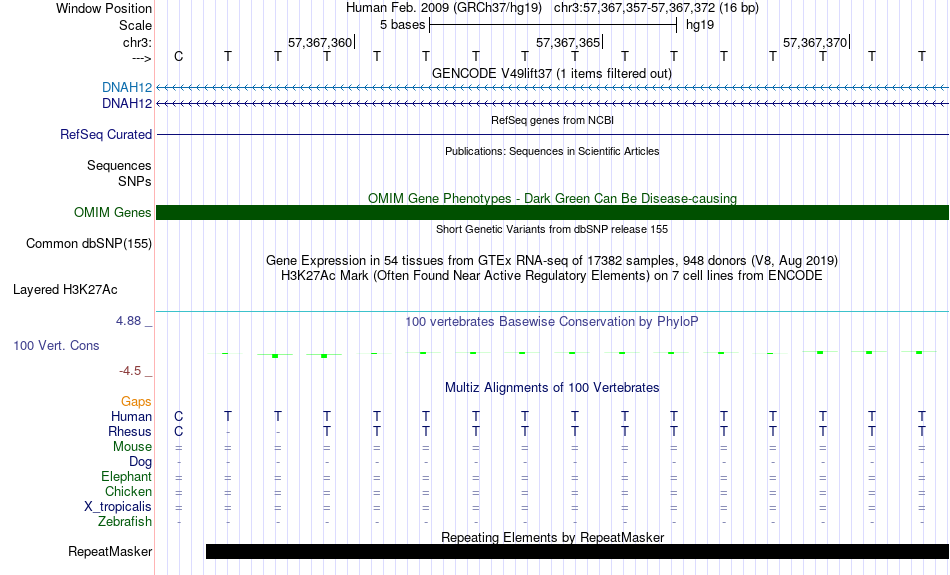Select the Rhesus species row label
This screenshot has height=575, width=950.
130,431
